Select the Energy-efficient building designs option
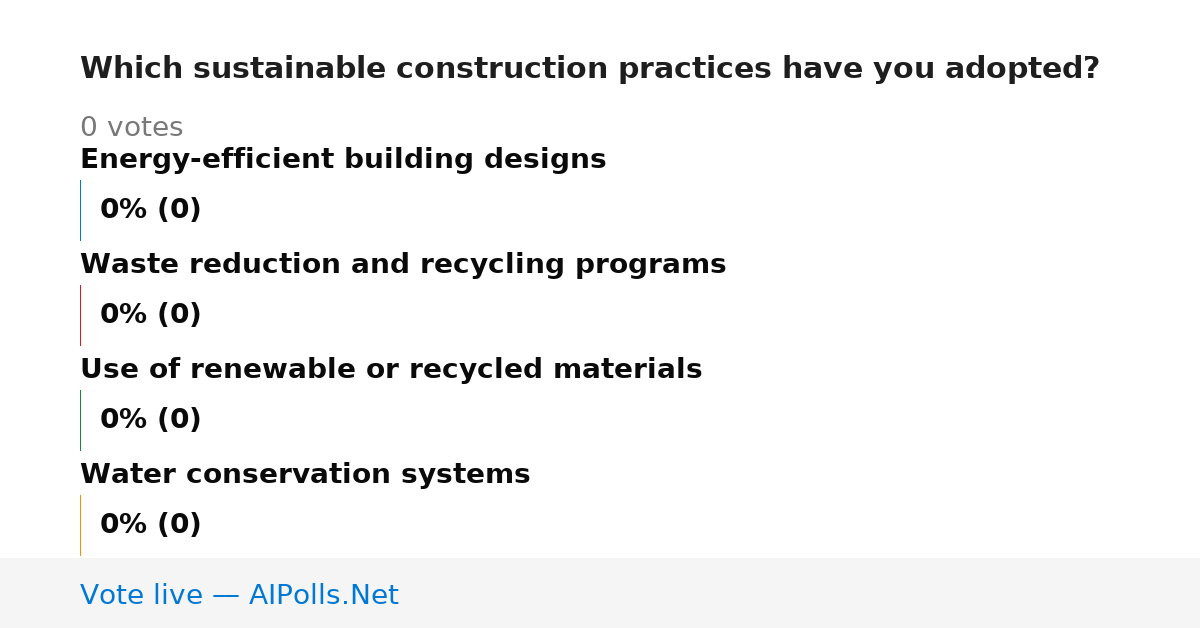This screenshot has width=1200, height=628. [343, 159]
